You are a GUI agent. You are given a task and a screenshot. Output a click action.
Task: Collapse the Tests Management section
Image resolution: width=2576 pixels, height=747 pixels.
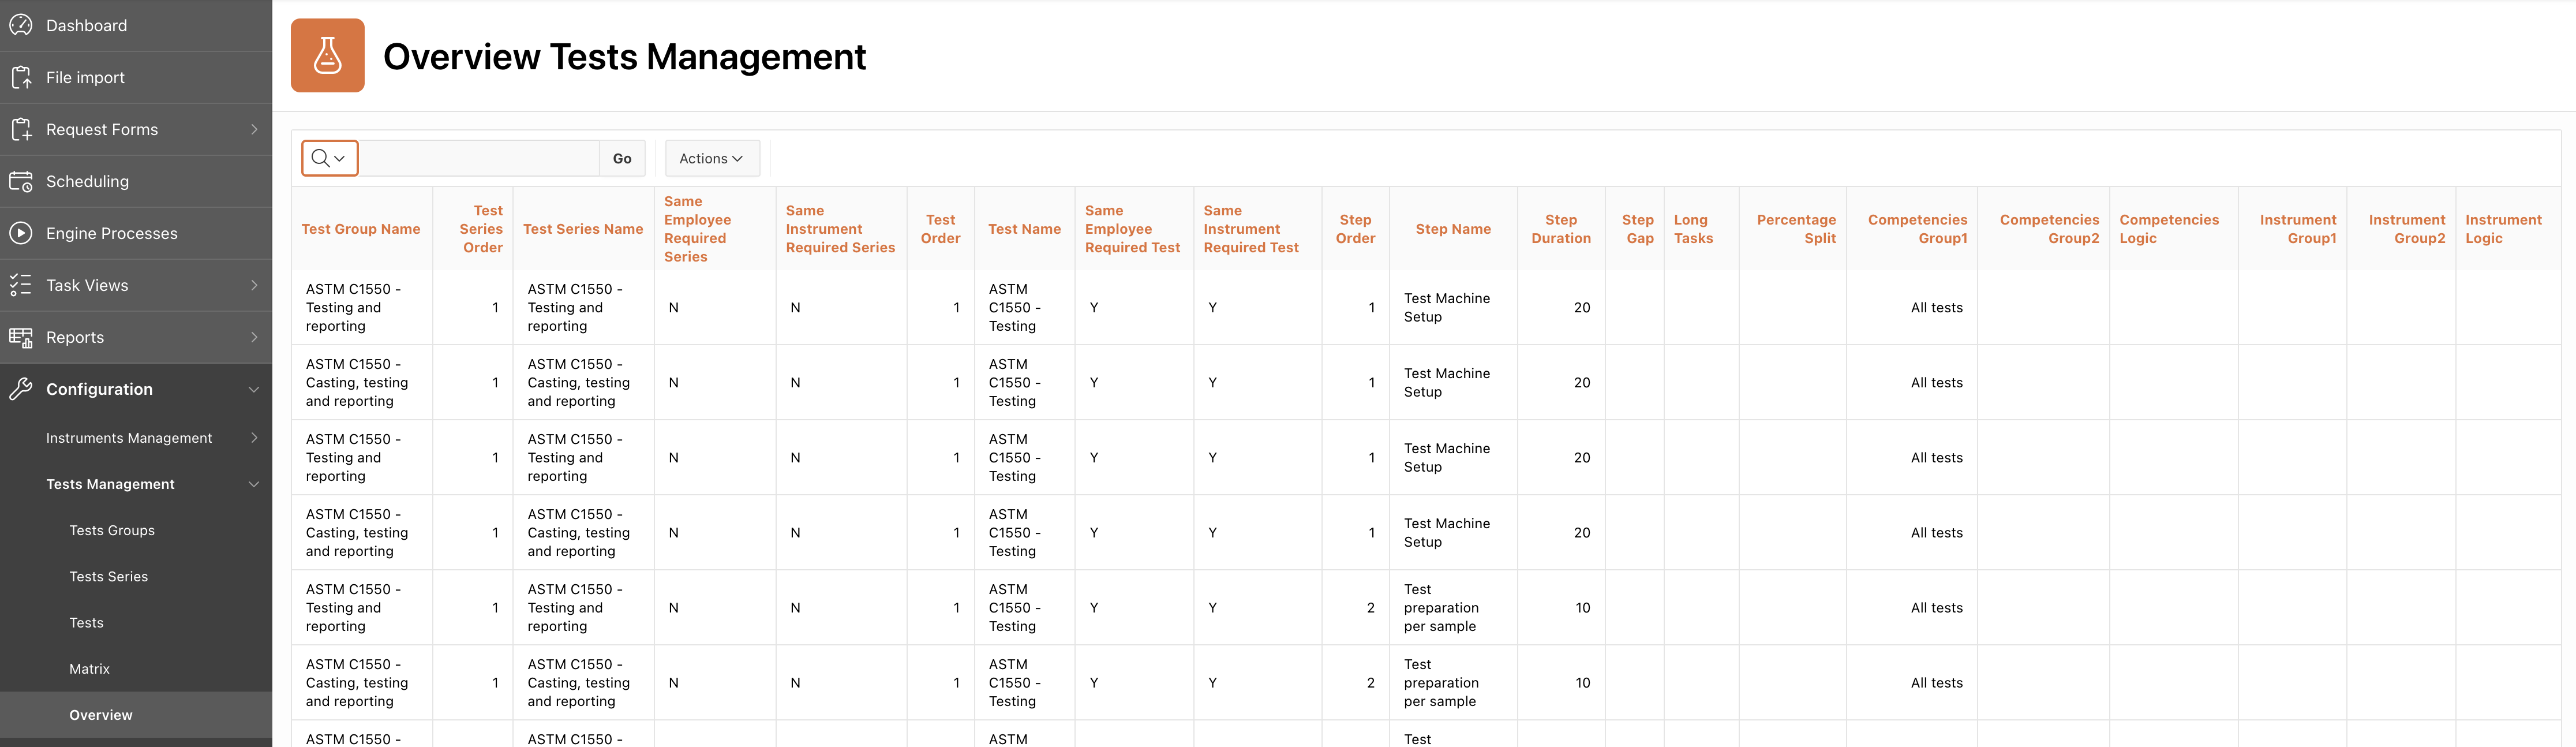point(254,484)
